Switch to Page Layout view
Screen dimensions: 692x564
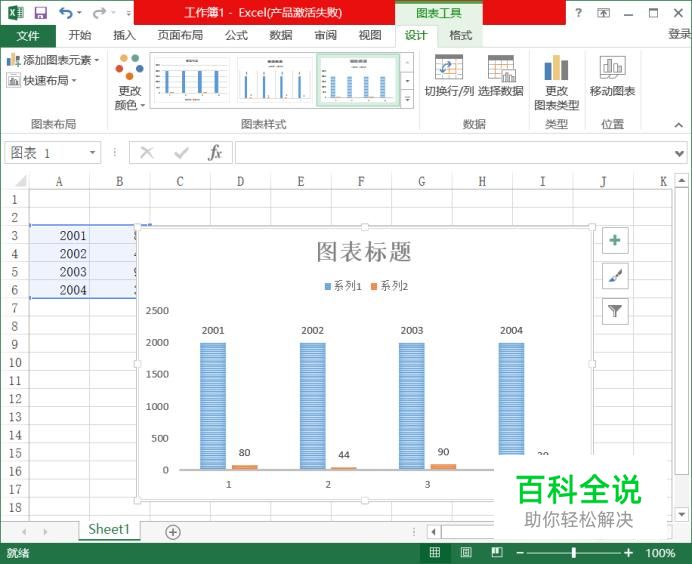(466, 553)
